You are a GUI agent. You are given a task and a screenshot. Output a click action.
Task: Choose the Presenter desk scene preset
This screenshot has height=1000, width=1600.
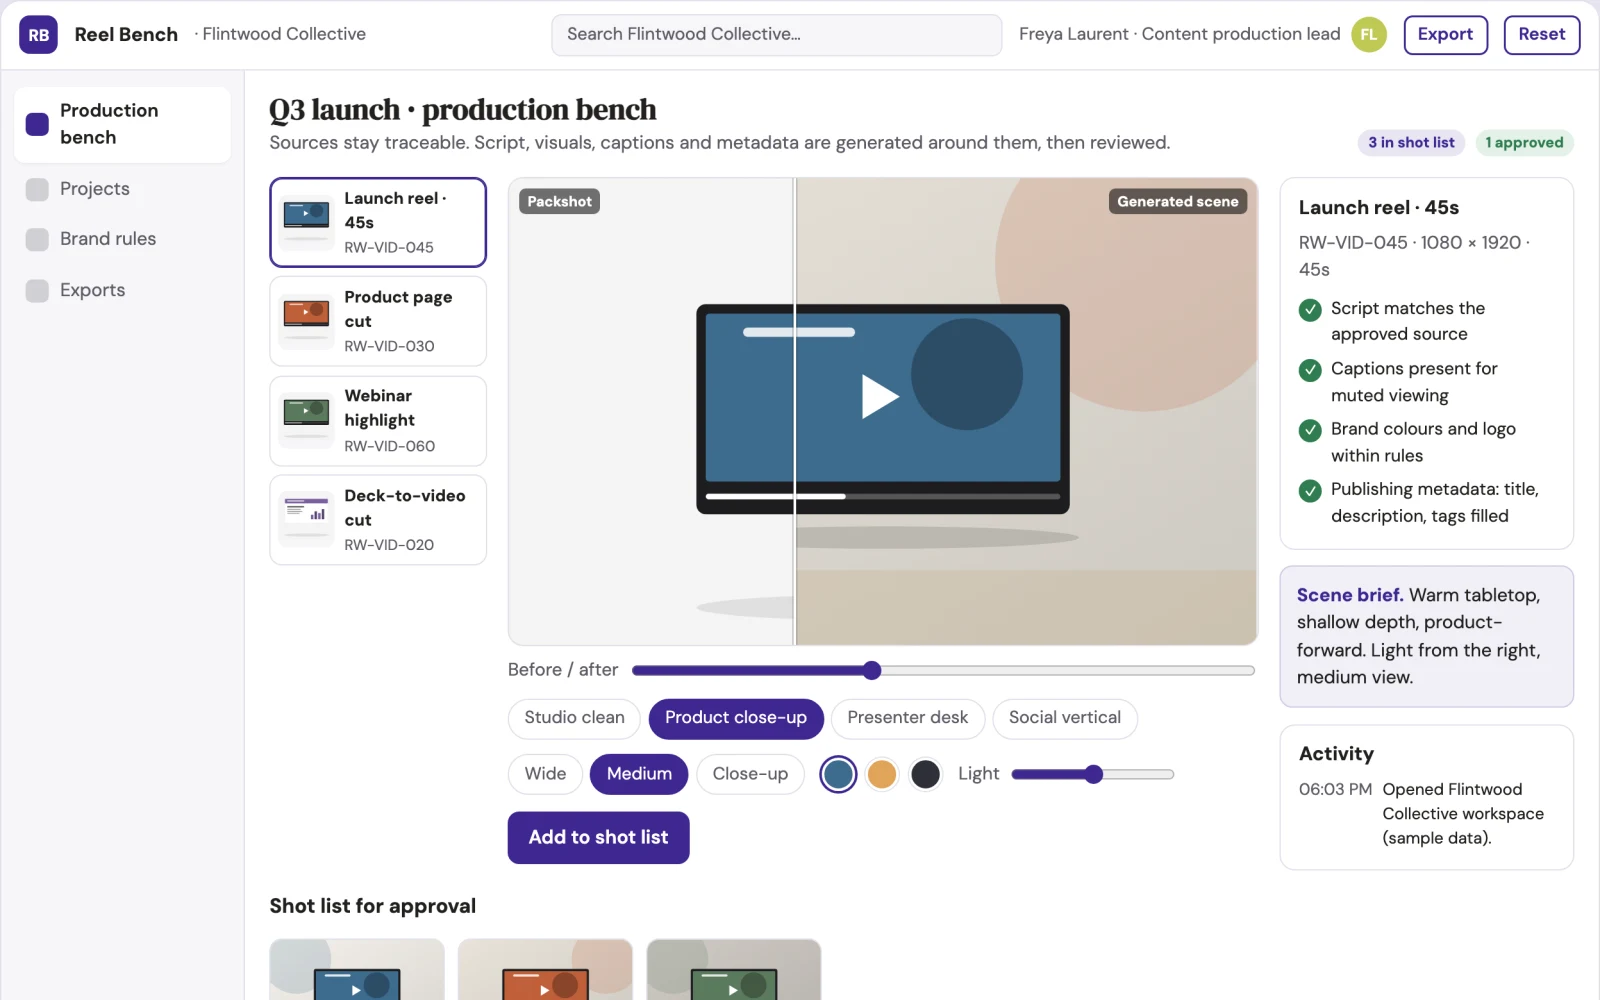(908, 718)
